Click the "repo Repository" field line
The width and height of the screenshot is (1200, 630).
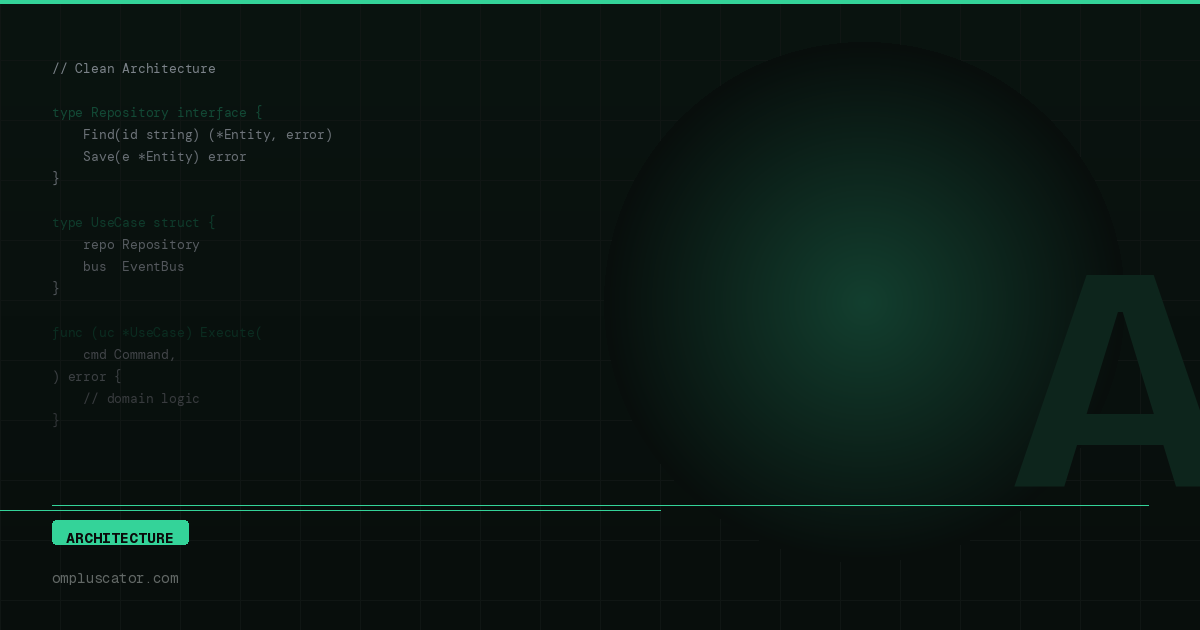pyautogui.click(x=141, y=245)
